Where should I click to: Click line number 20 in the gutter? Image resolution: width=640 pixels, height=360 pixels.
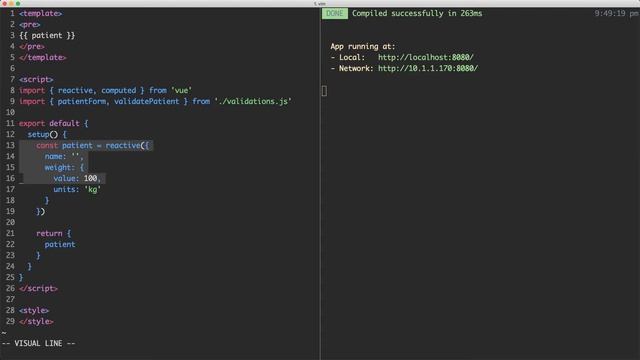(10, 222)
